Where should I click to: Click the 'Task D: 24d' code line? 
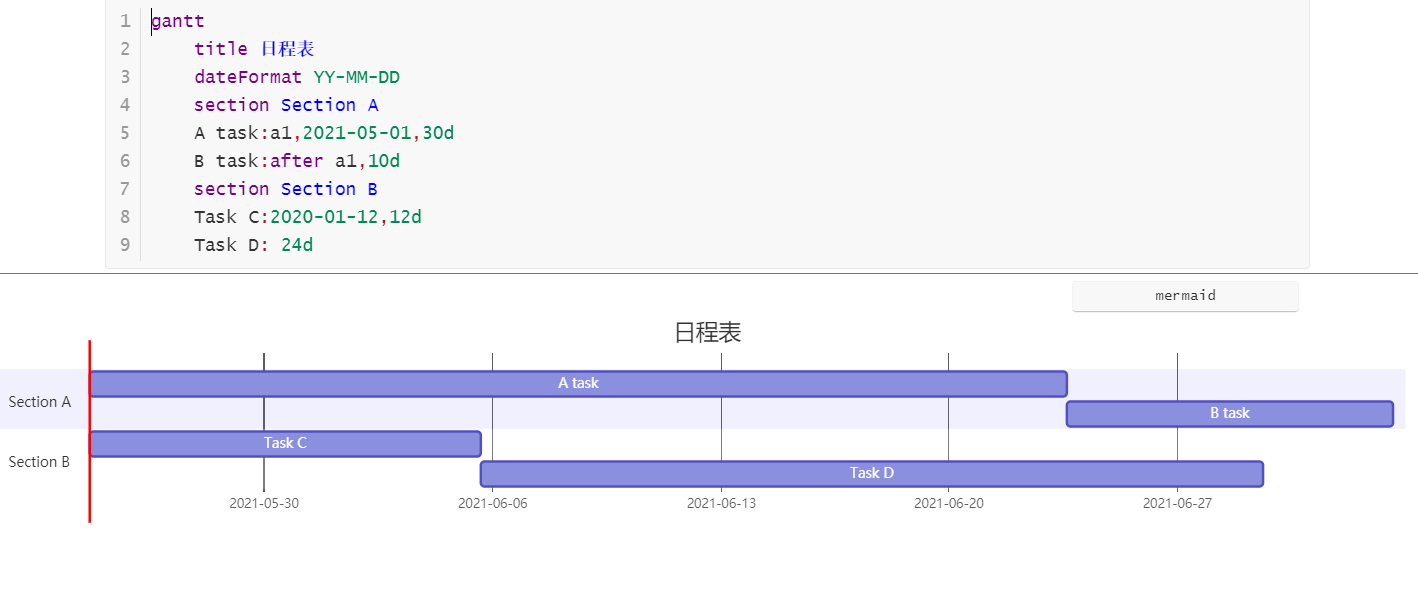point(253,245)
